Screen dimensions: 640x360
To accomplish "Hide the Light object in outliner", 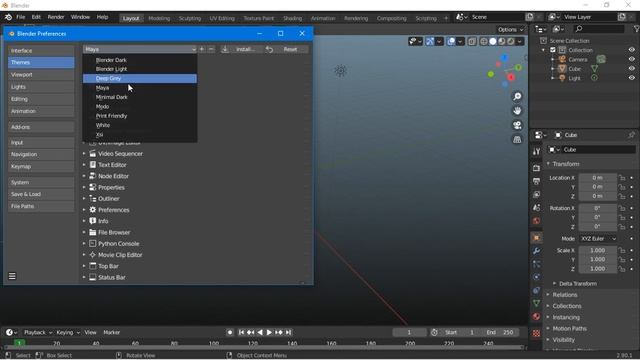I will (x=631, y=78).
